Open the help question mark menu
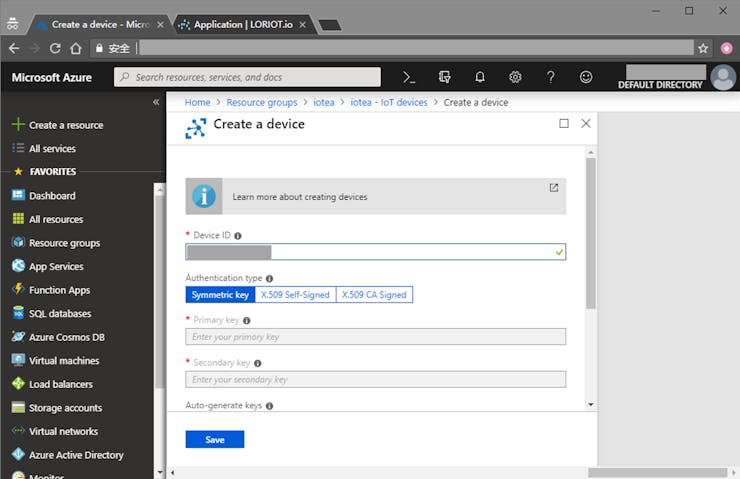Image resolution: width=740 pixels, height=479 pixels. [x=551, y=77]
